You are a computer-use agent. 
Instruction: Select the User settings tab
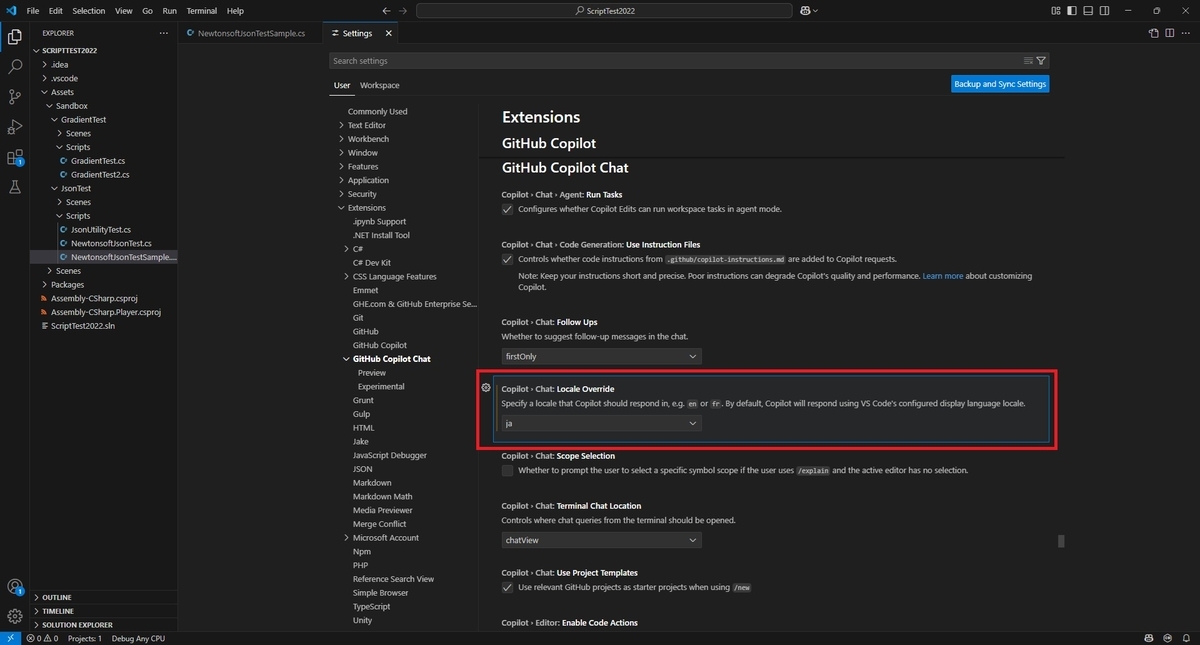point(342,85)
